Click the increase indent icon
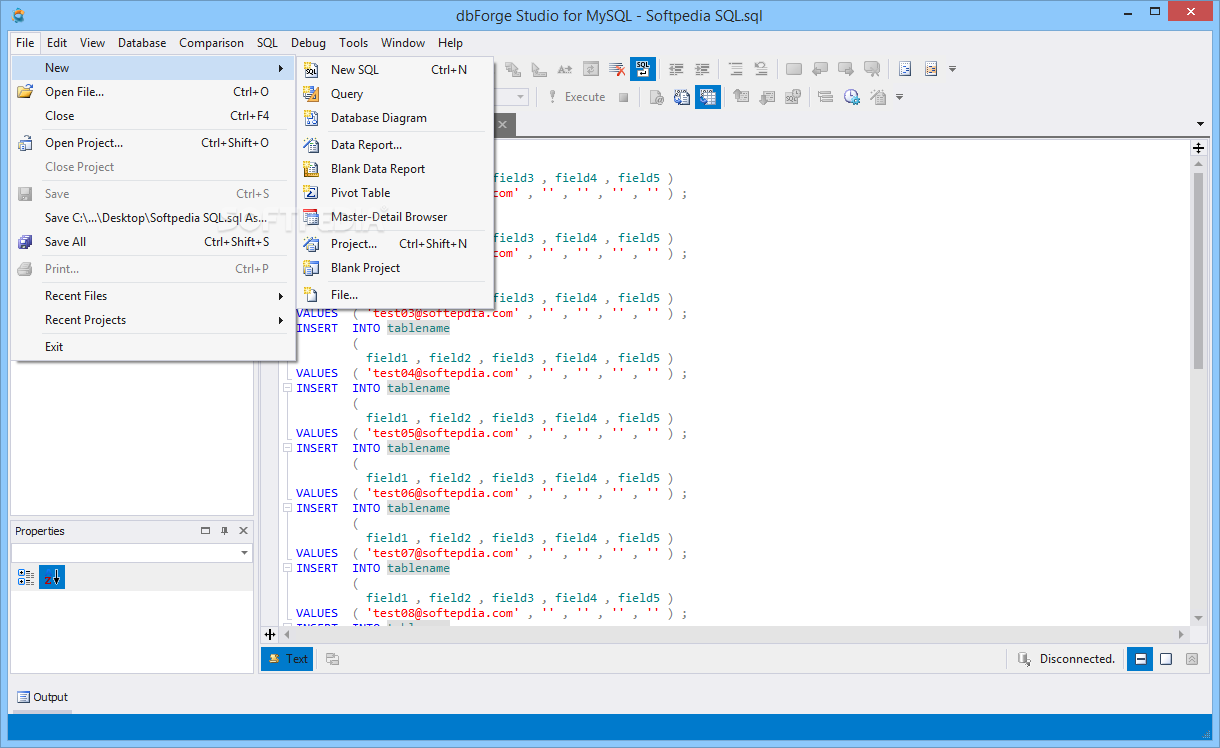1220x748 pixels. coord(702,69)
